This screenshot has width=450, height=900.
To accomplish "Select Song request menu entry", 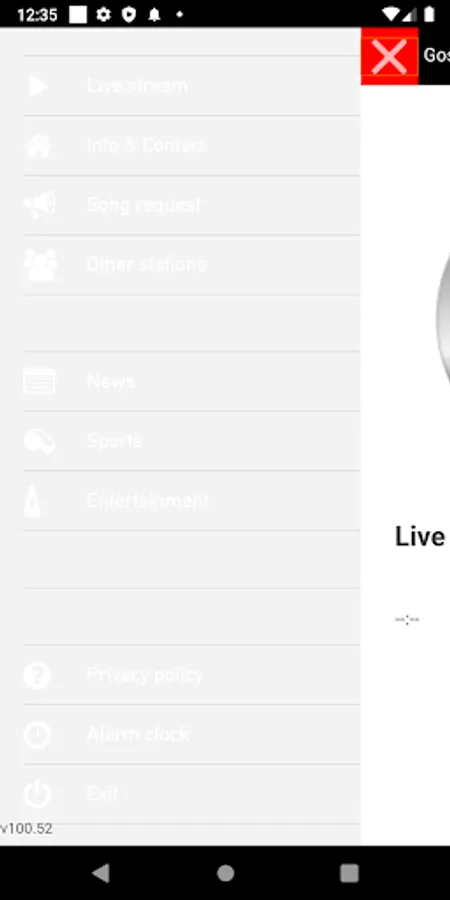I will [192, 205].
